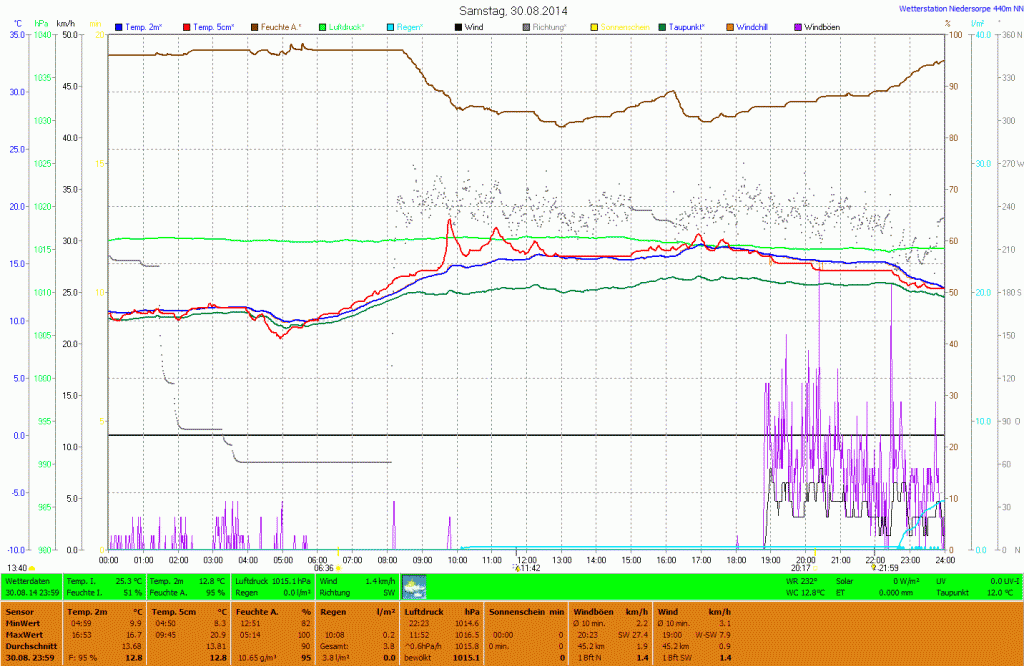Screen dimensions: 1024x666
Task: Click the Wetterdaten date box
Action: point(32,586)
